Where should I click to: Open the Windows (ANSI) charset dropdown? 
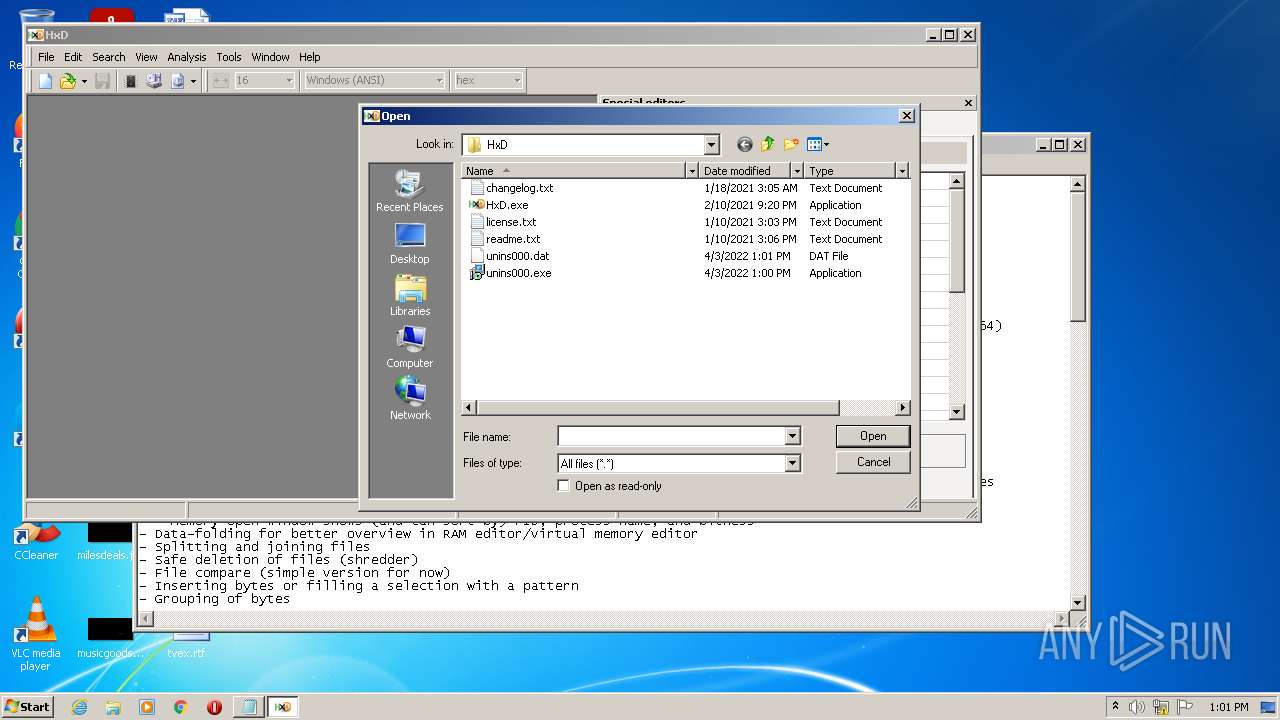click(x=439, y=80)
